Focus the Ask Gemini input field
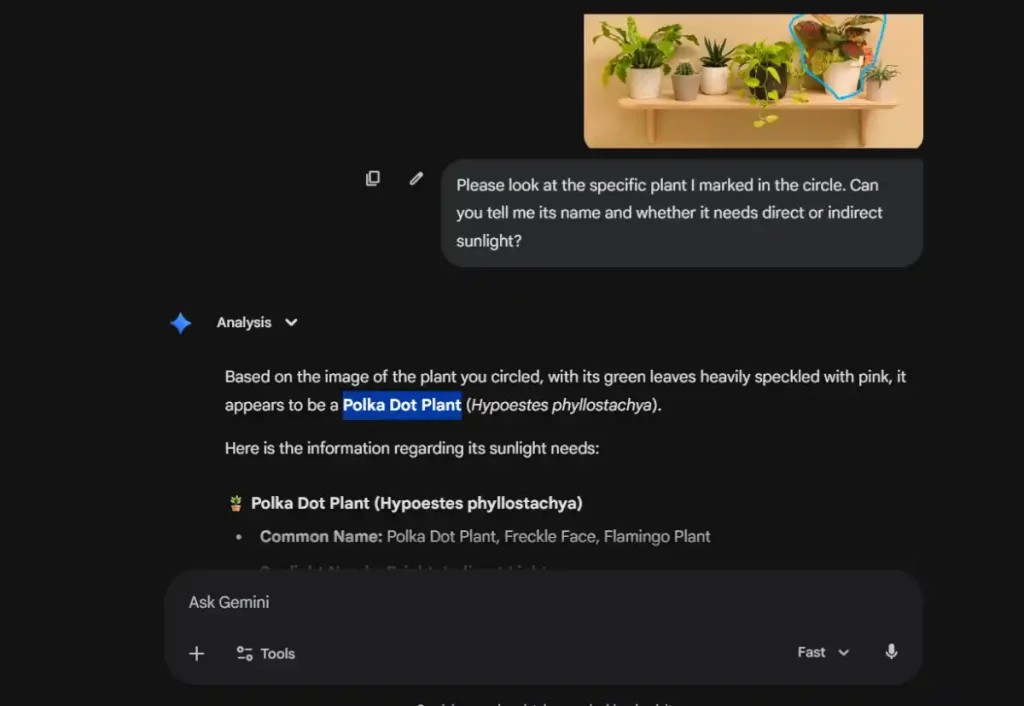Image resolution: width=1024 pixels, height=706 pixels. click(540, 602)
